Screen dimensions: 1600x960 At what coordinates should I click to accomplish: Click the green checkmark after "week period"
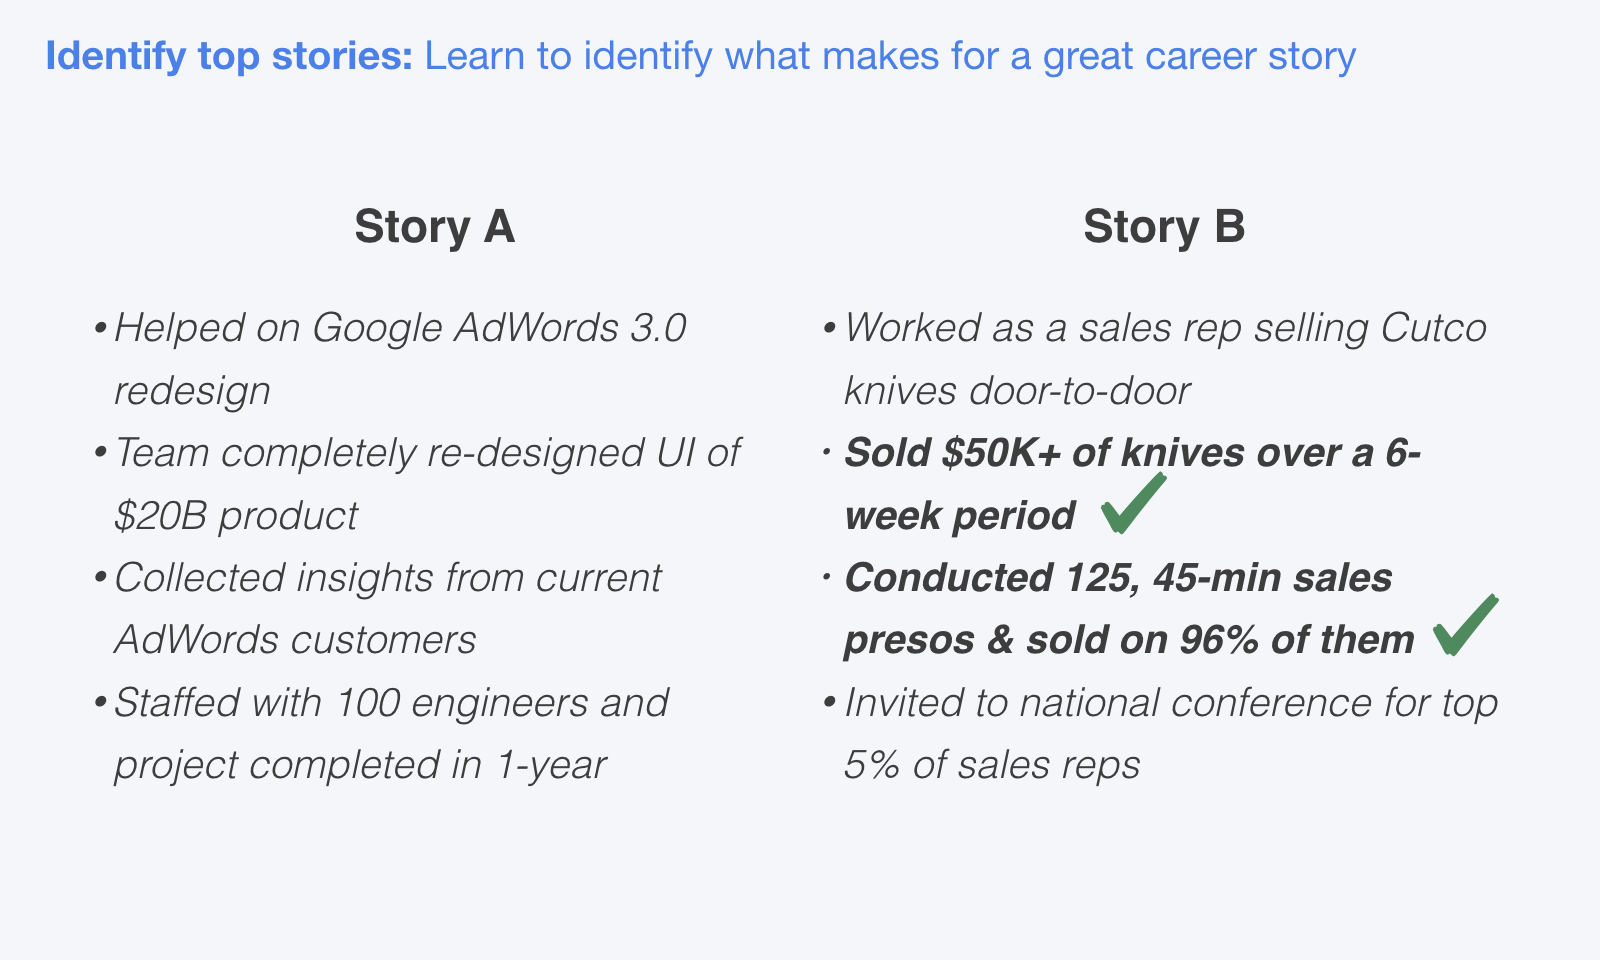tap(1133, 503)
